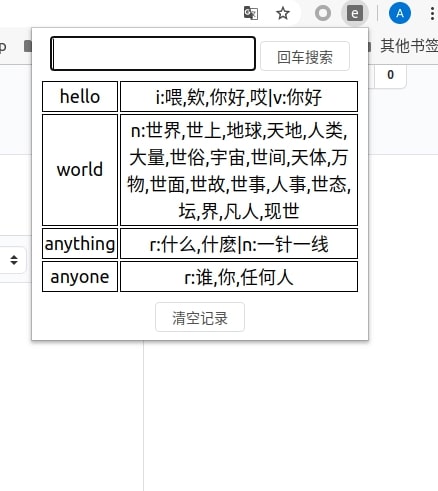Select the 'anything' word cell
Image resolution: width=438 pixels, height=491 pixels.
coord(80,243)
